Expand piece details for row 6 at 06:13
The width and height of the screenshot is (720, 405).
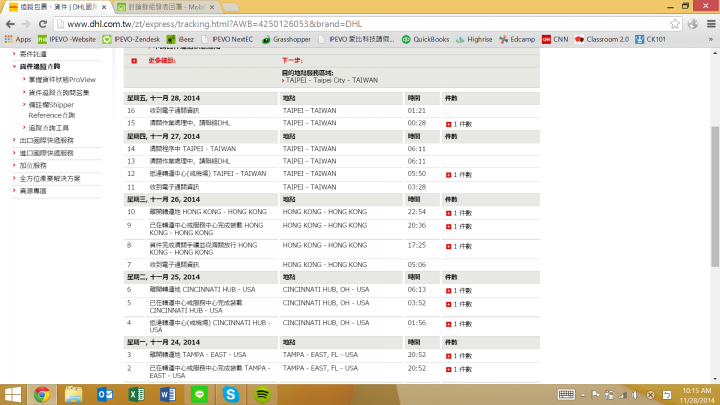[449, 291]
